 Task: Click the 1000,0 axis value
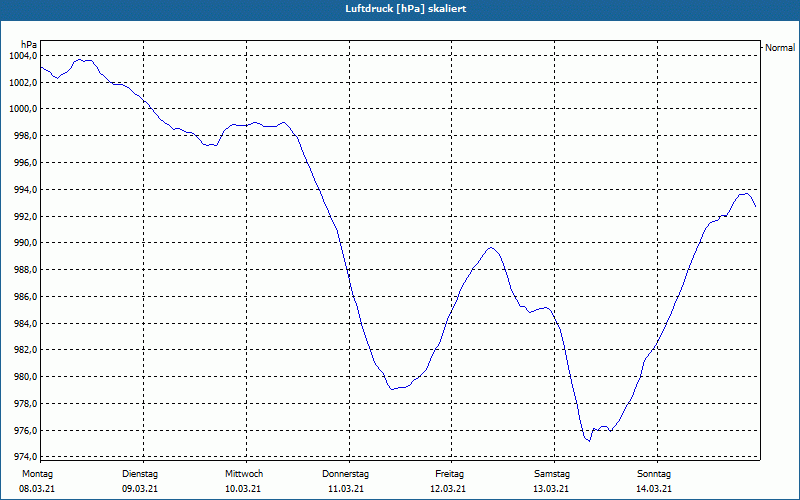point(23,109)
